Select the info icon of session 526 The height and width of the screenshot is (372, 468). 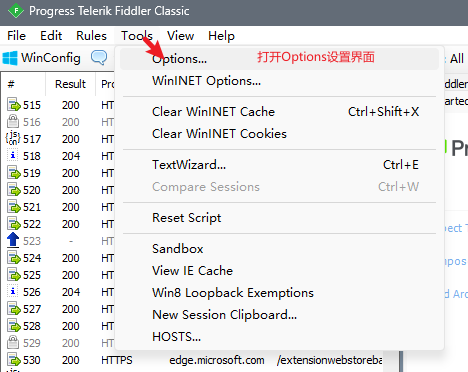pos(13,291)
